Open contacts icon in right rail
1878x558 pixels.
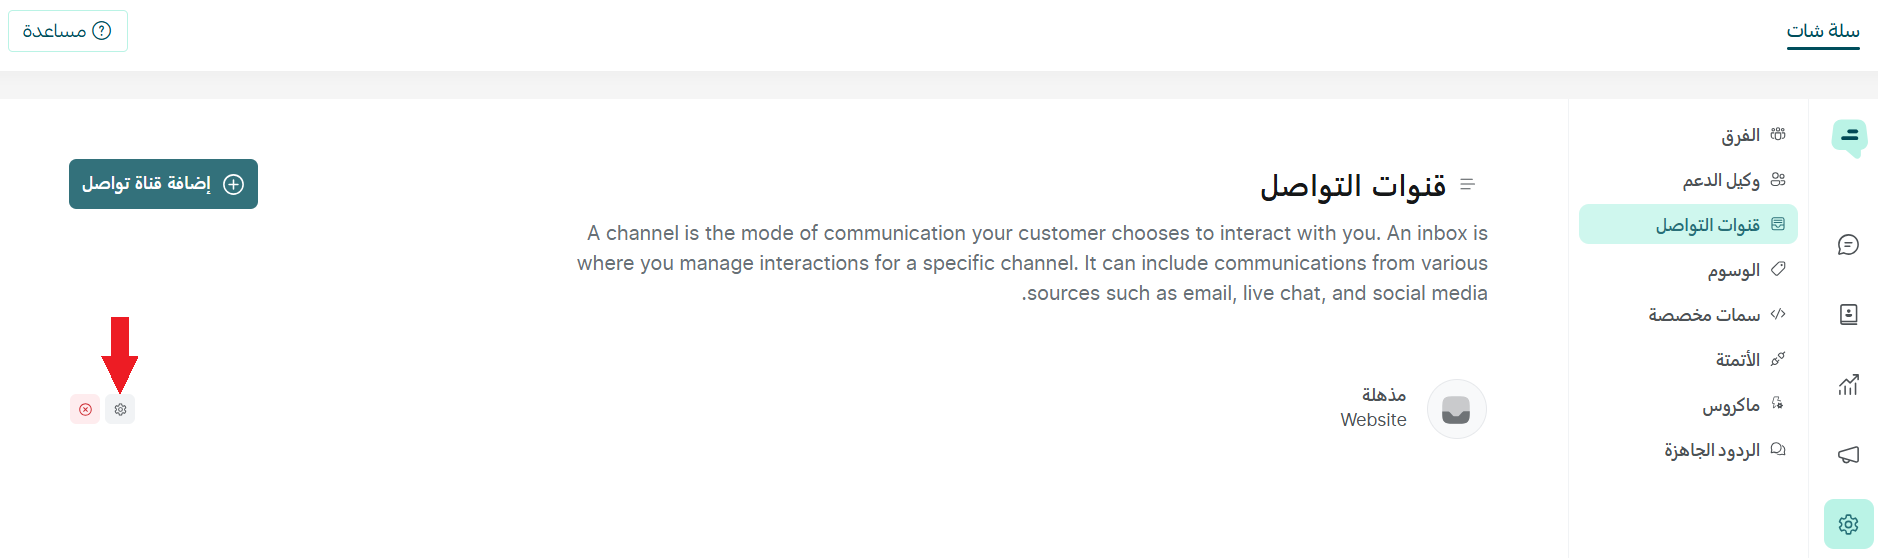(x=1848, y=315)
